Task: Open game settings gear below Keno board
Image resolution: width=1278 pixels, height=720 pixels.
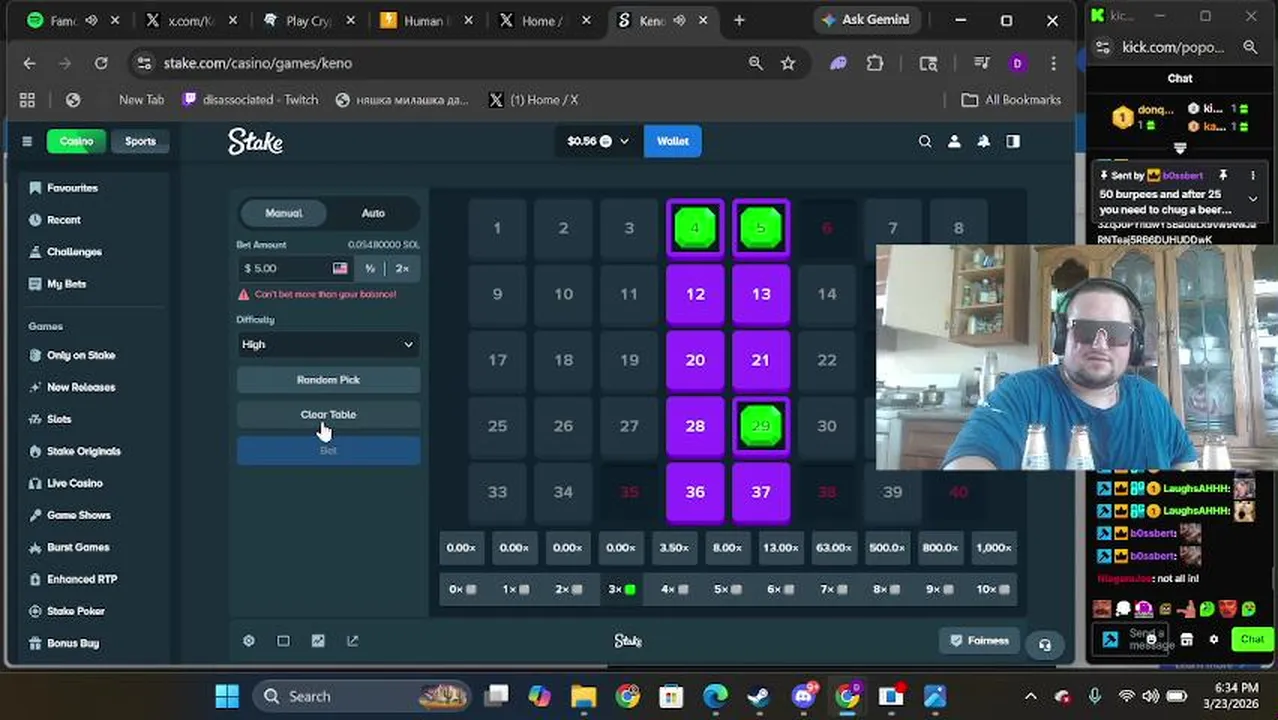Action: (x=249, y=641)
